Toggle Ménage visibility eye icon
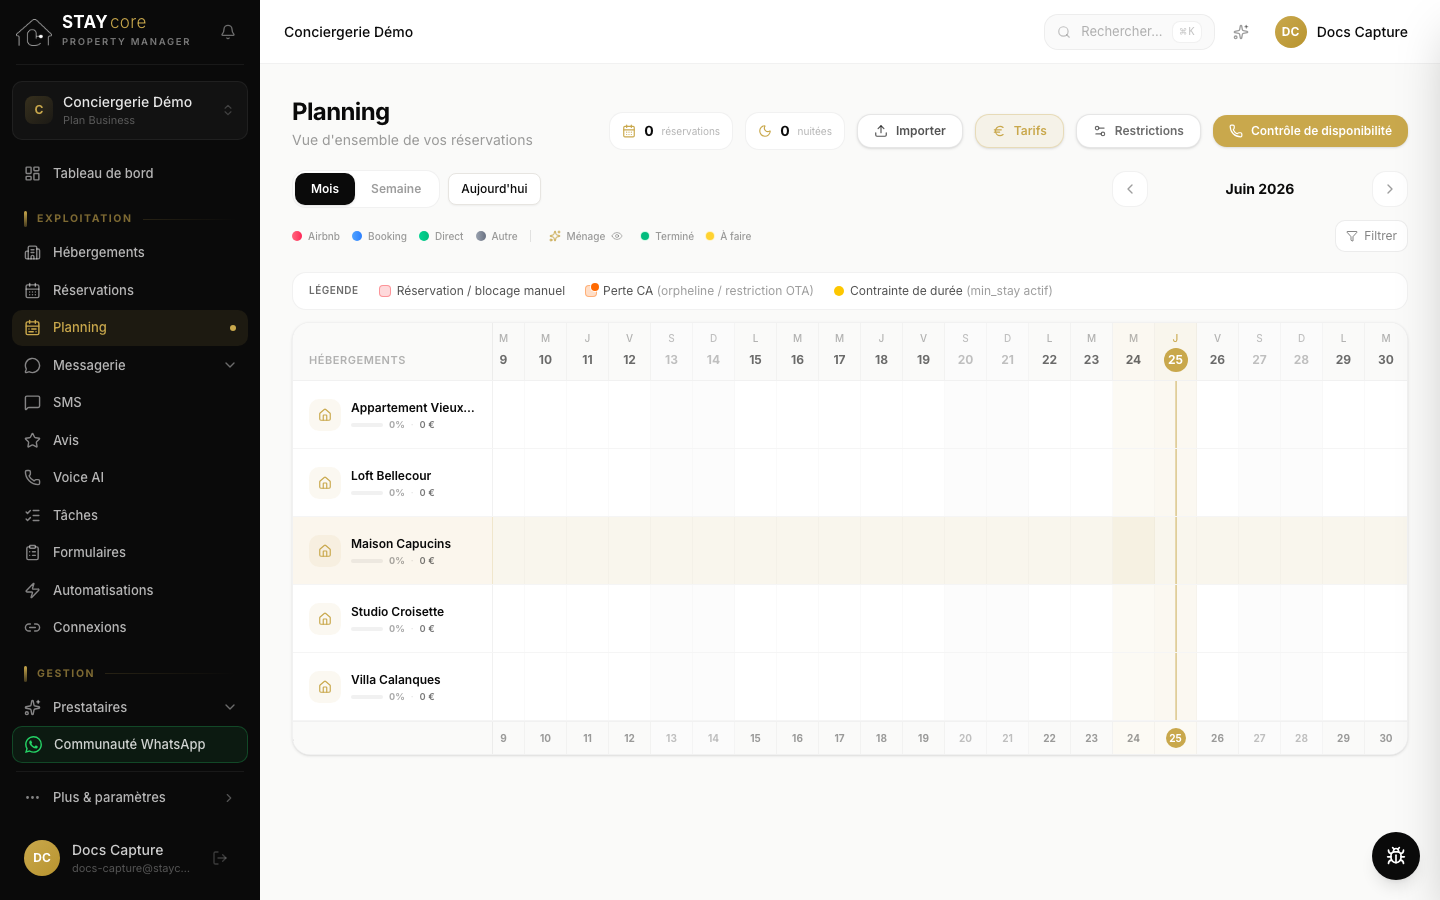 point(617,236)
